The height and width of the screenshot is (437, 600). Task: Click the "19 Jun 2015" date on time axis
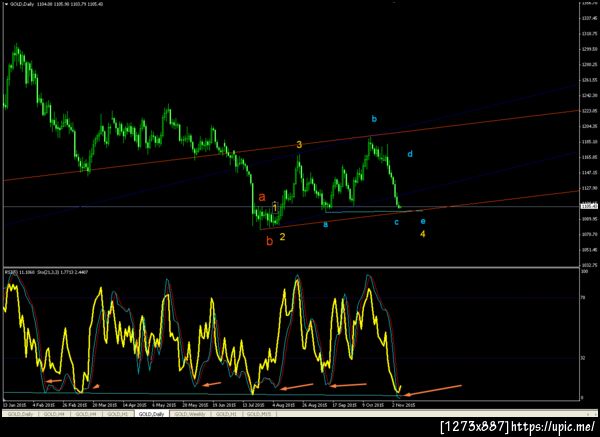point(224,405)
